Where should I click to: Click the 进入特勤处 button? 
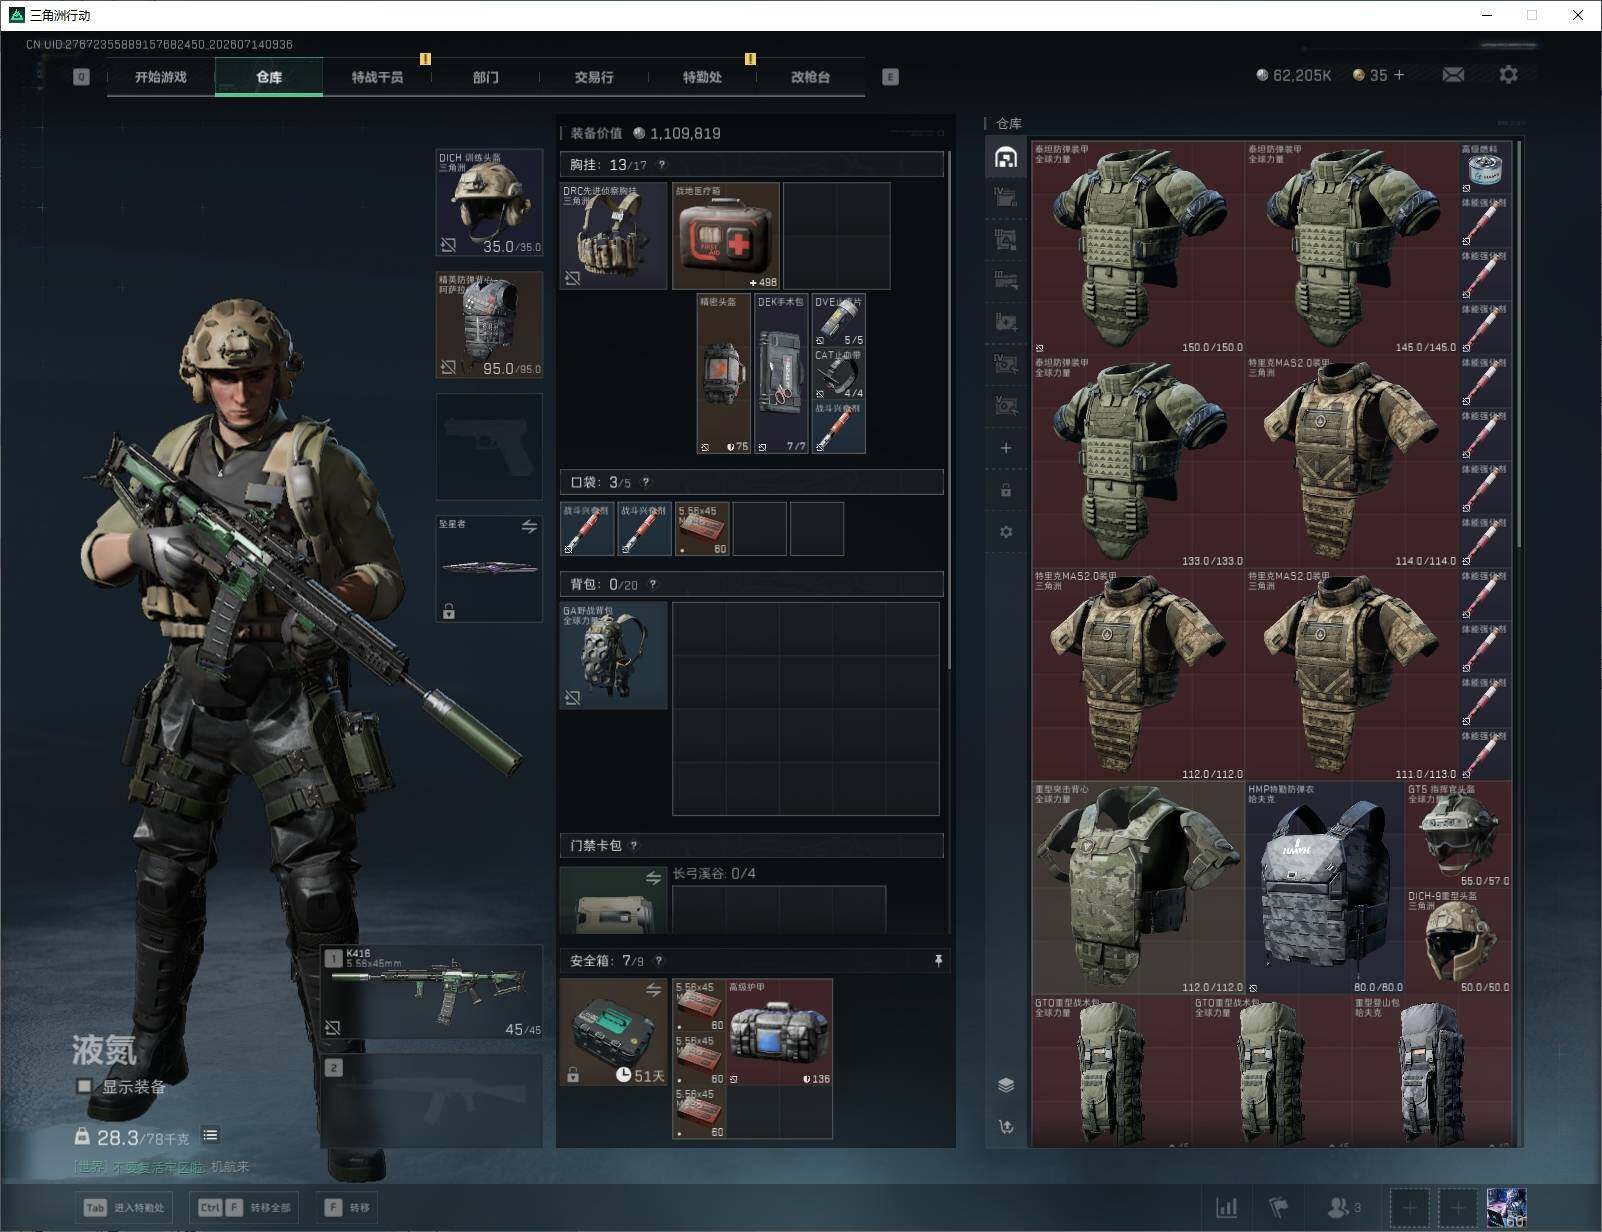[x=125, y=1208]
